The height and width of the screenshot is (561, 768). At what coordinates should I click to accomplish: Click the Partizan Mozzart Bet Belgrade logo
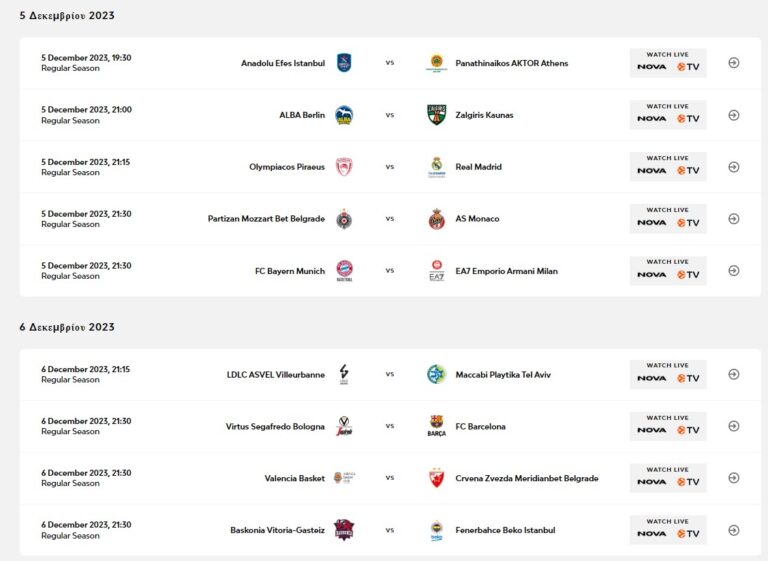pyautogui.click(x=344, y=219)
